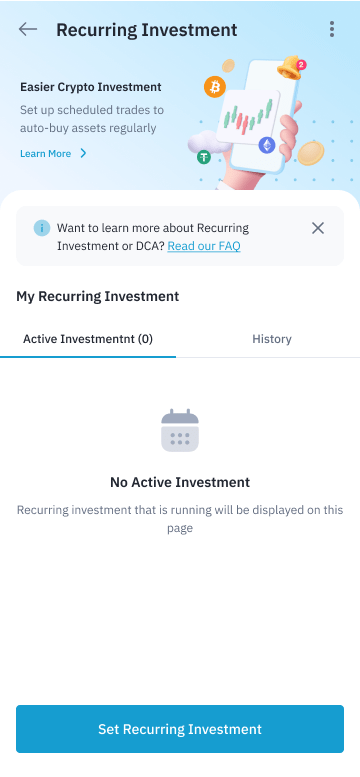
Task: Click the gray calendar empty-state icon
Action: pyautogui.click(x=180, y=430)
